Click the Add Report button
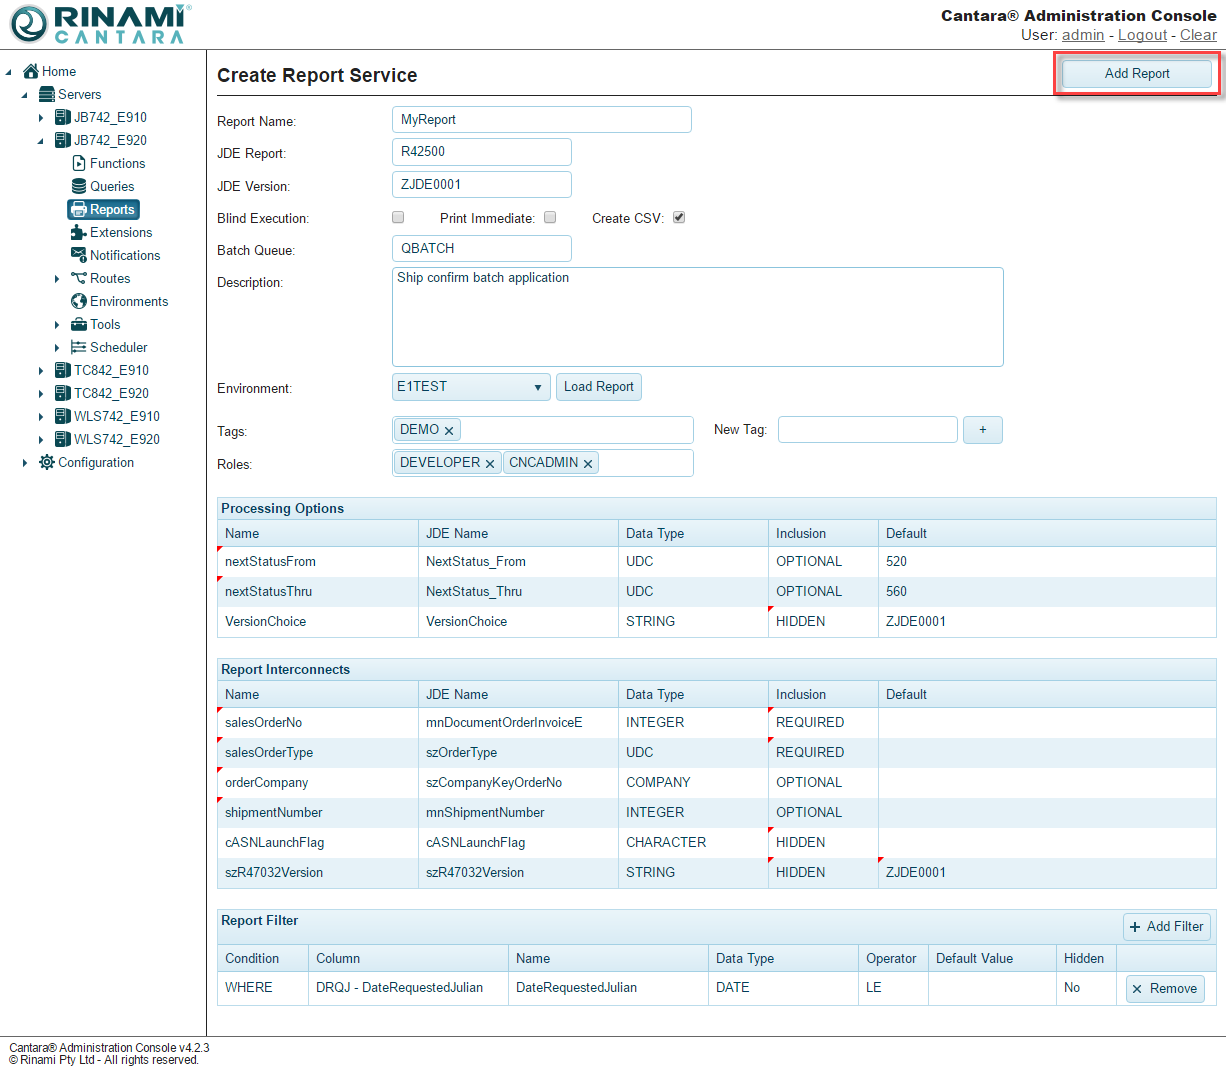 (x=1136, y=74)
